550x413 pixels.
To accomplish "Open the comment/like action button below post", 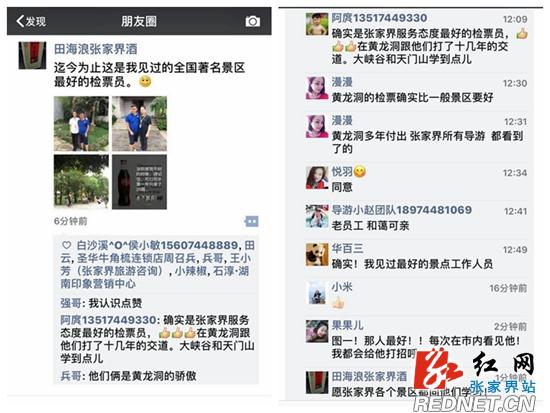I will 251,221.
